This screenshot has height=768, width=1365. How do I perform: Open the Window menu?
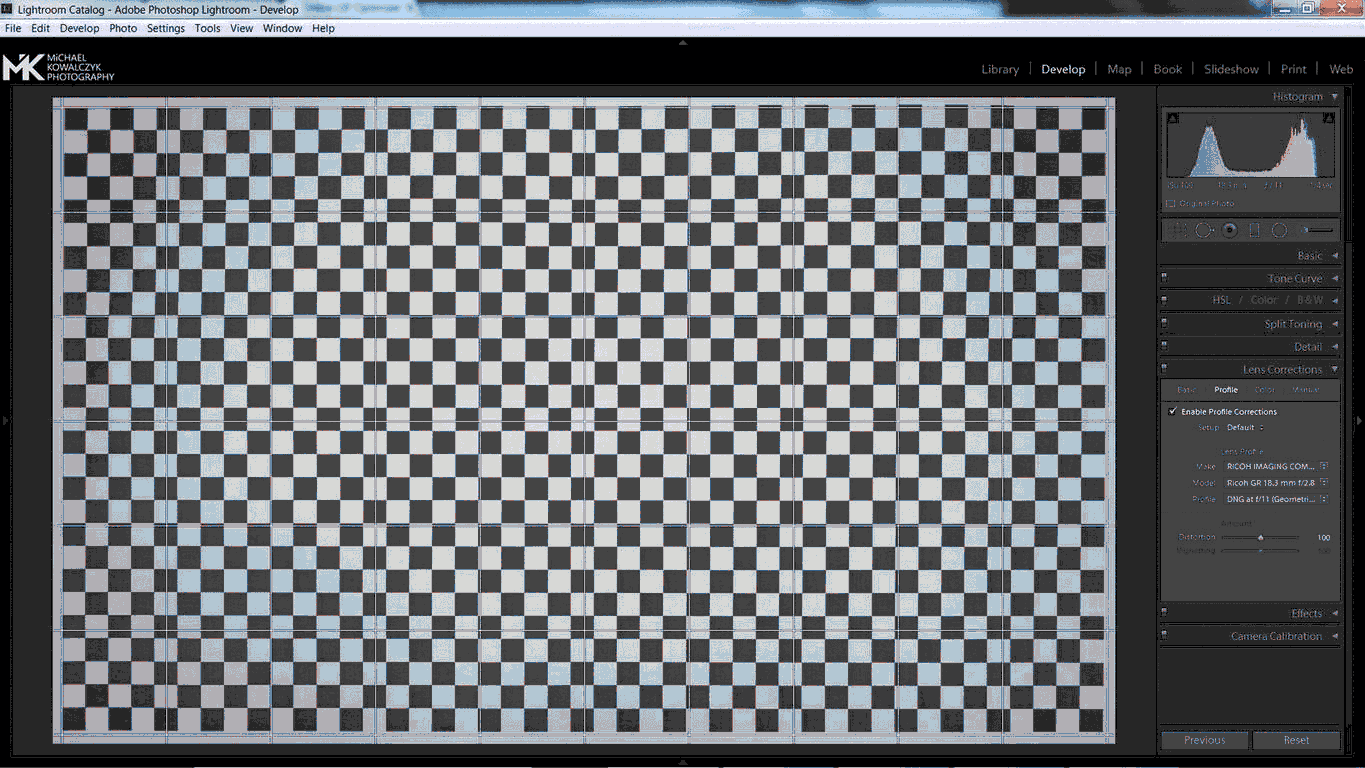pos(282,28)
